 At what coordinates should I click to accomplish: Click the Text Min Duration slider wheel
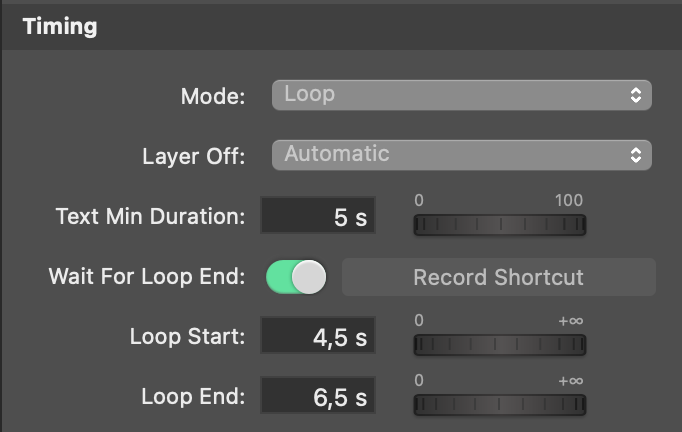(x=500, y=225)
